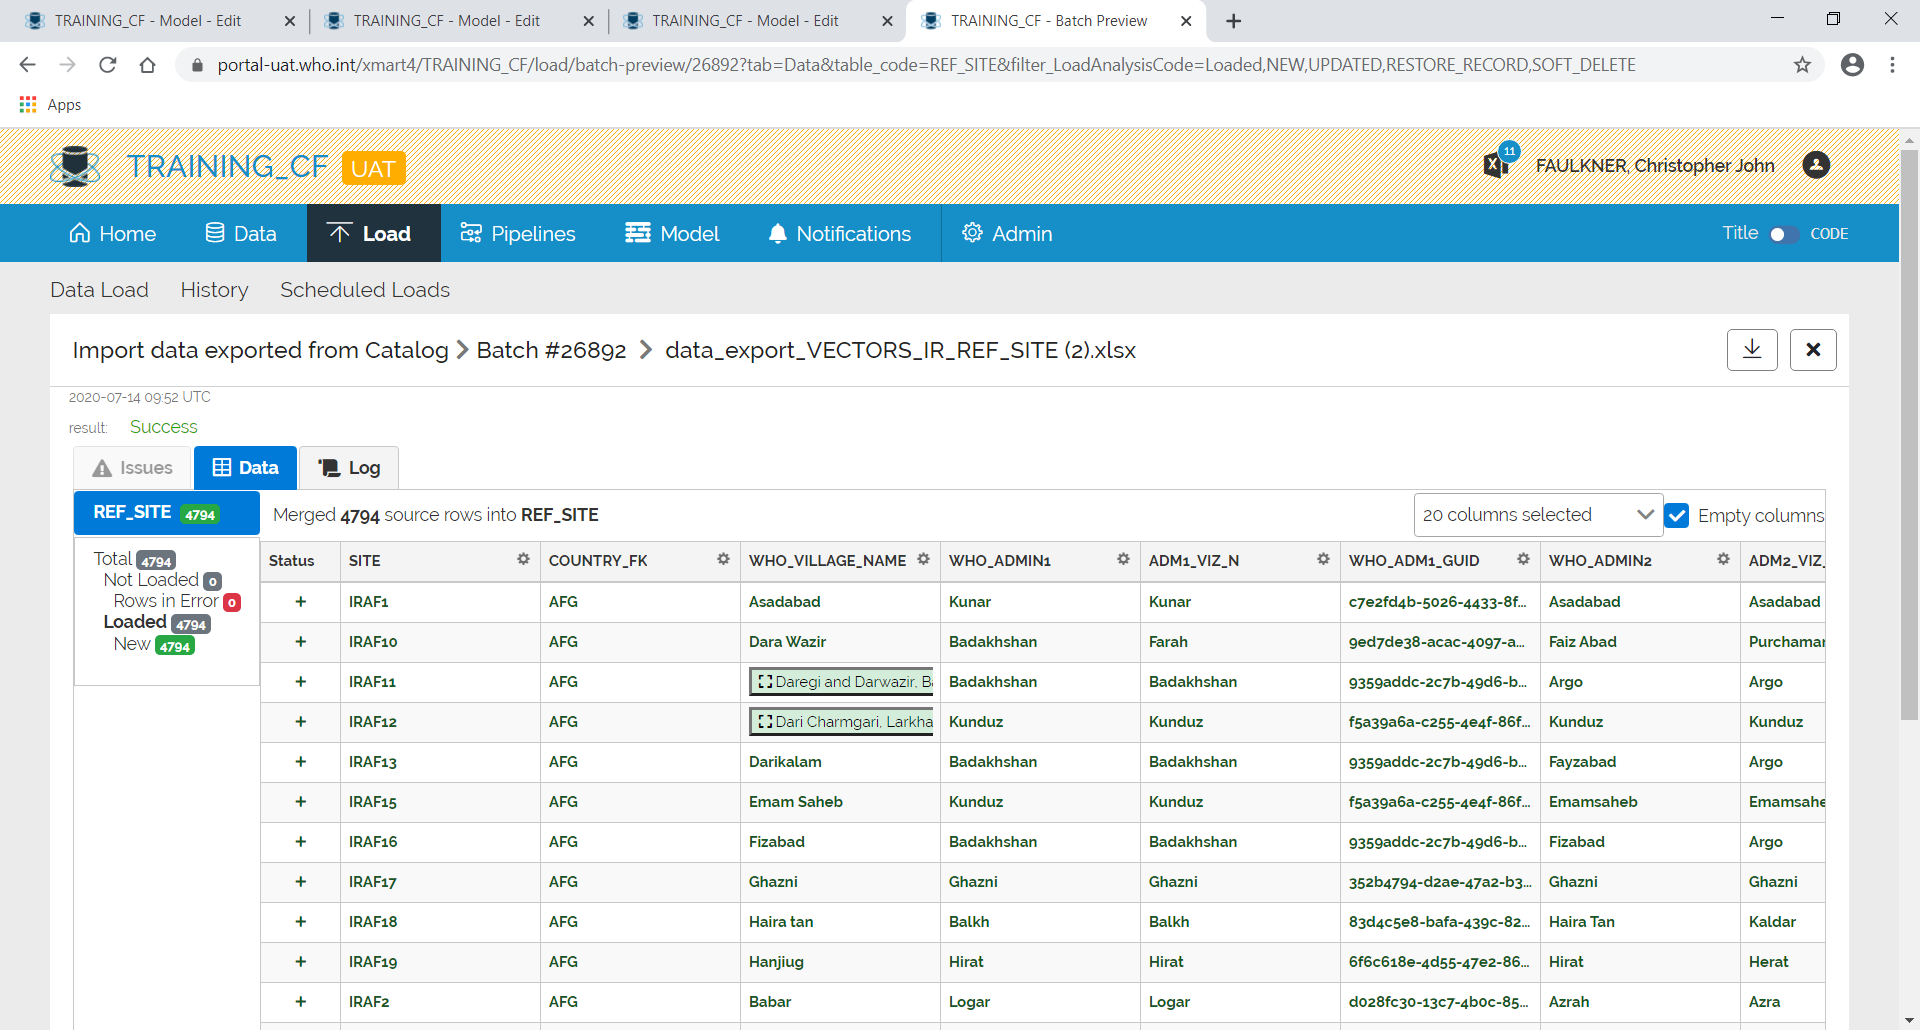Open WHO_ADM1_GUID column settings gear
Screen dimensions: 1920x1030
pyautogui.click(x=1523, y=559)
